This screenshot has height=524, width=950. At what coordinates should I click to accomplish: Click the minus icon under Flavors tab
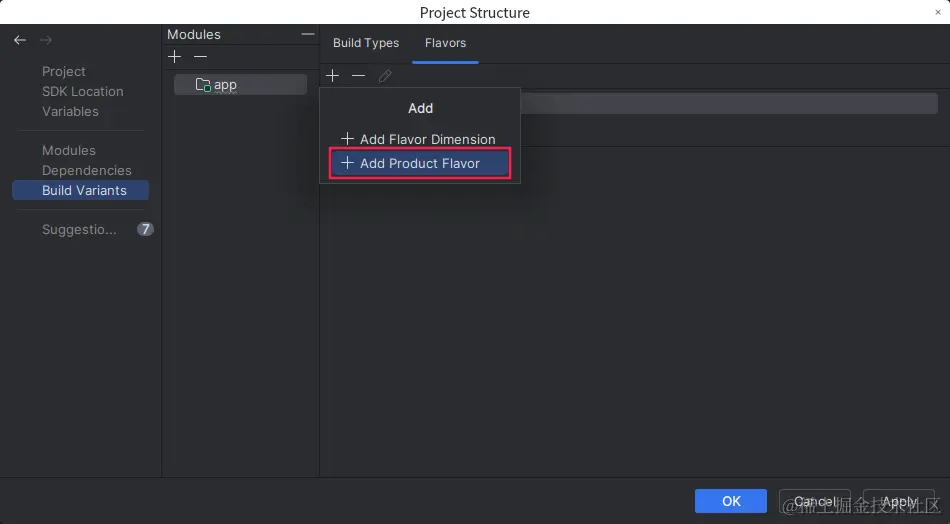[x=359, y=76]
